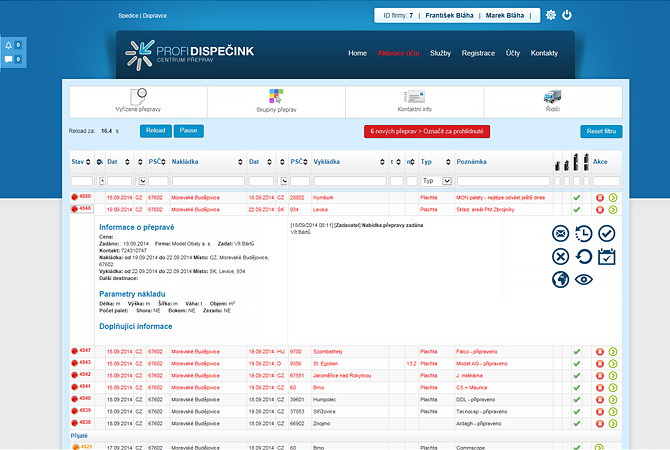
Task: Click the Spedice link
Action: (x=128, y=15)
